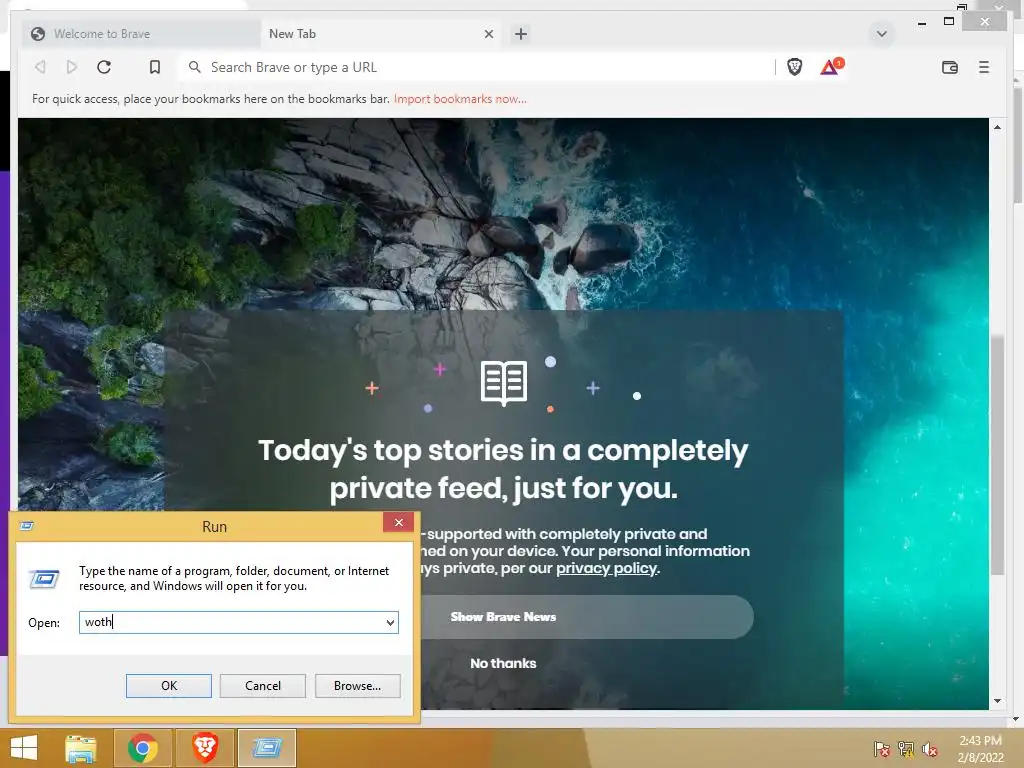Click OK in the Run dialog

point(168,686)
